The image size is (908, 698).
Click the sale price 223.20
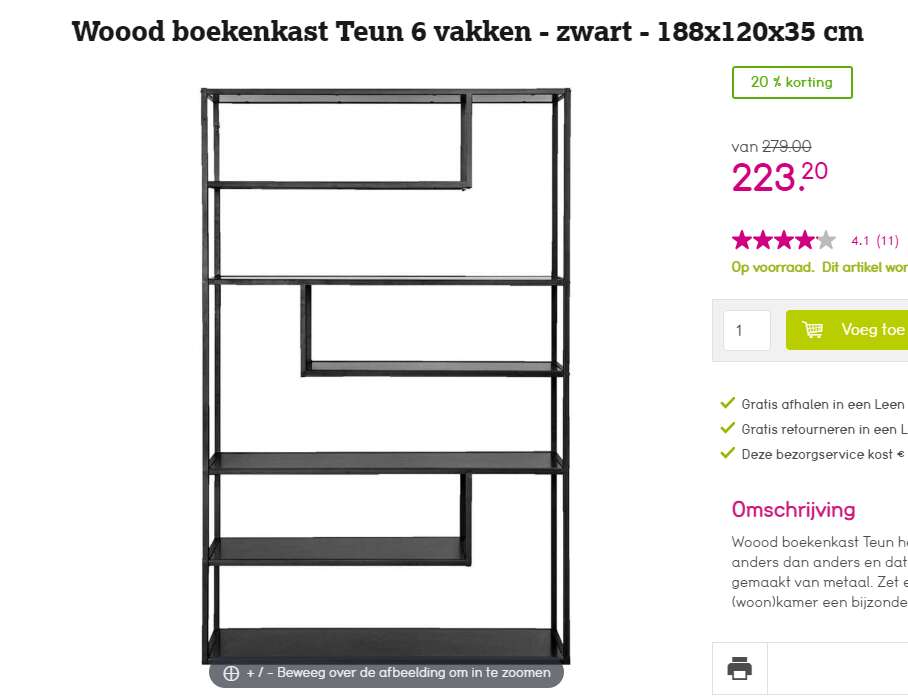click(x=779, y=177)
